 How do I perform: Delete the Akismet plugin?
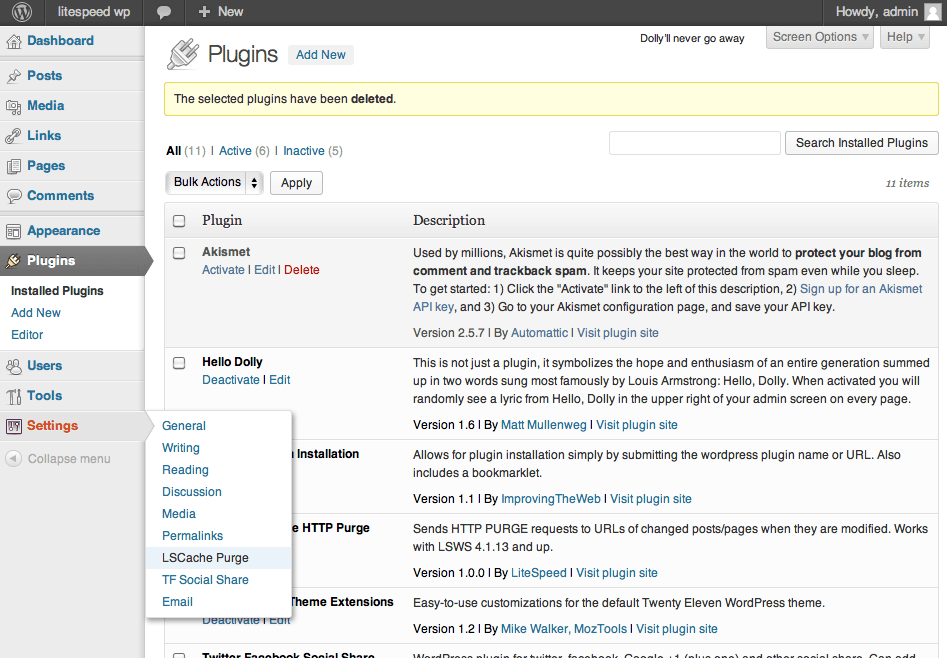coord(302,270)
